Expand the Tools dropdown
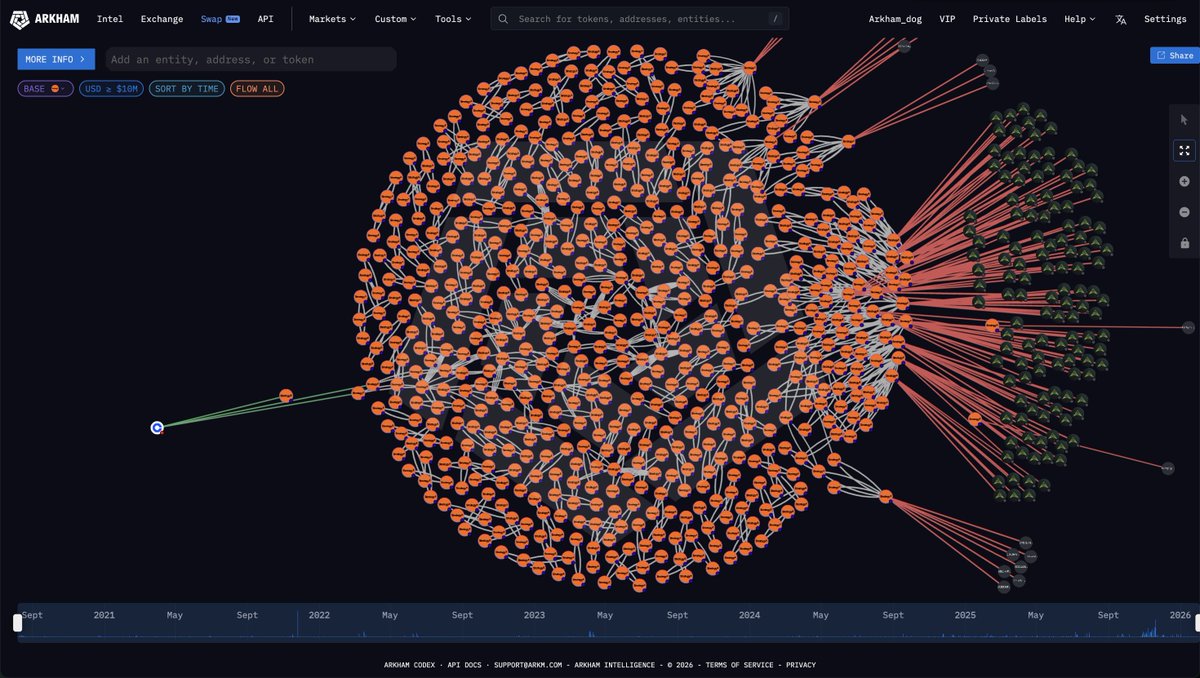Screen dimensions: 1200x678 [452, 19]
